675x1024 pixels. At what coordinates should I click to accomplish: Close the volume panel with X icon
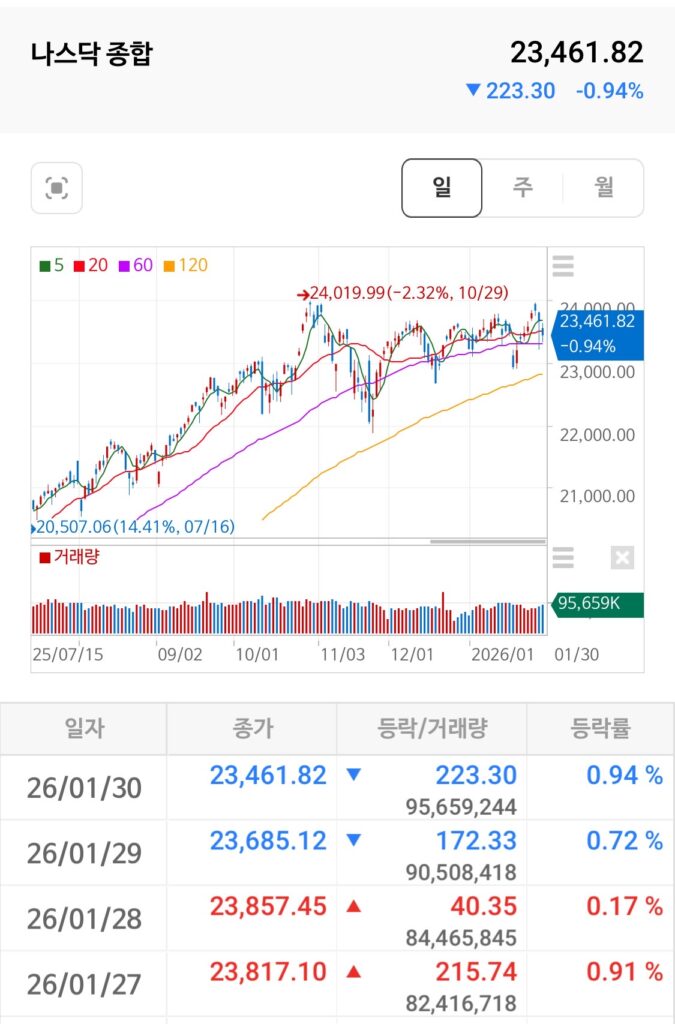[x=622, y=558]
